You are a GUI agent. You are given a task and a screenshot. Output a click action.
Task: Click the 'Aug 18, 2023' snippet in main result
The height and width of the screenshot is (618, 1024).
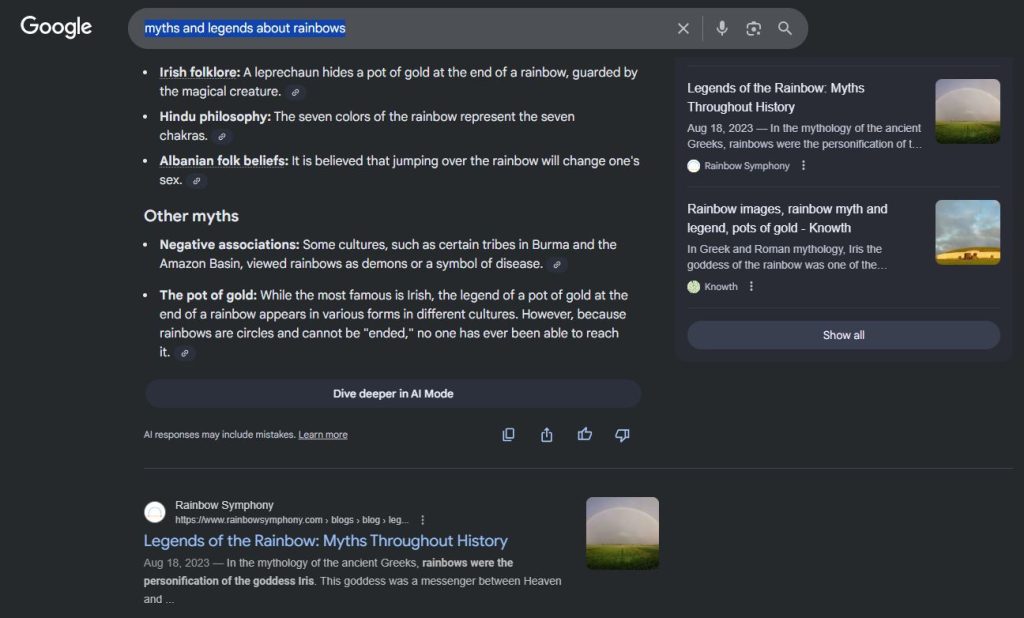pos(176,563)
